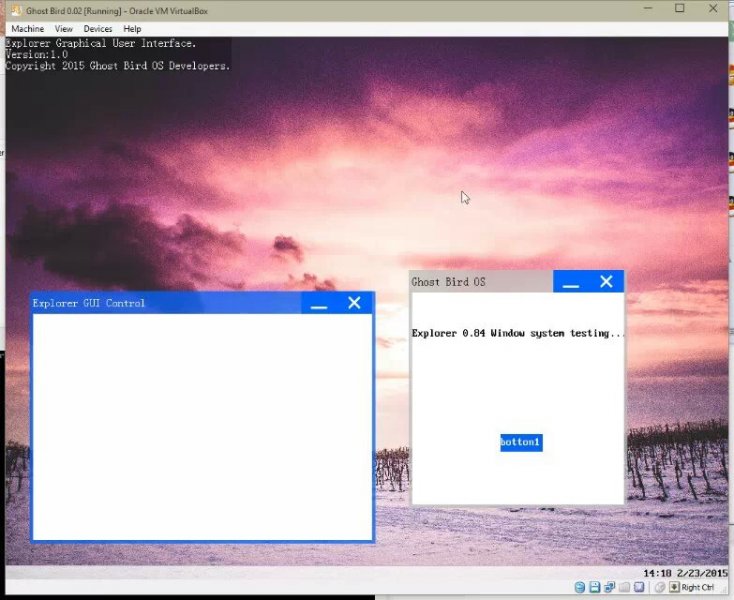
Task: Click the Copyright 2015 Ghost Bird OS Developers line
Action: [117, 66]
